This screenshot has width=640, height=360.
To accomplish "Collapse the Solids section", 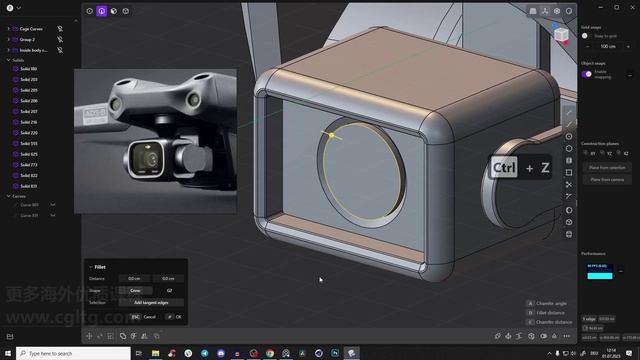I will [x=9, y=60].
